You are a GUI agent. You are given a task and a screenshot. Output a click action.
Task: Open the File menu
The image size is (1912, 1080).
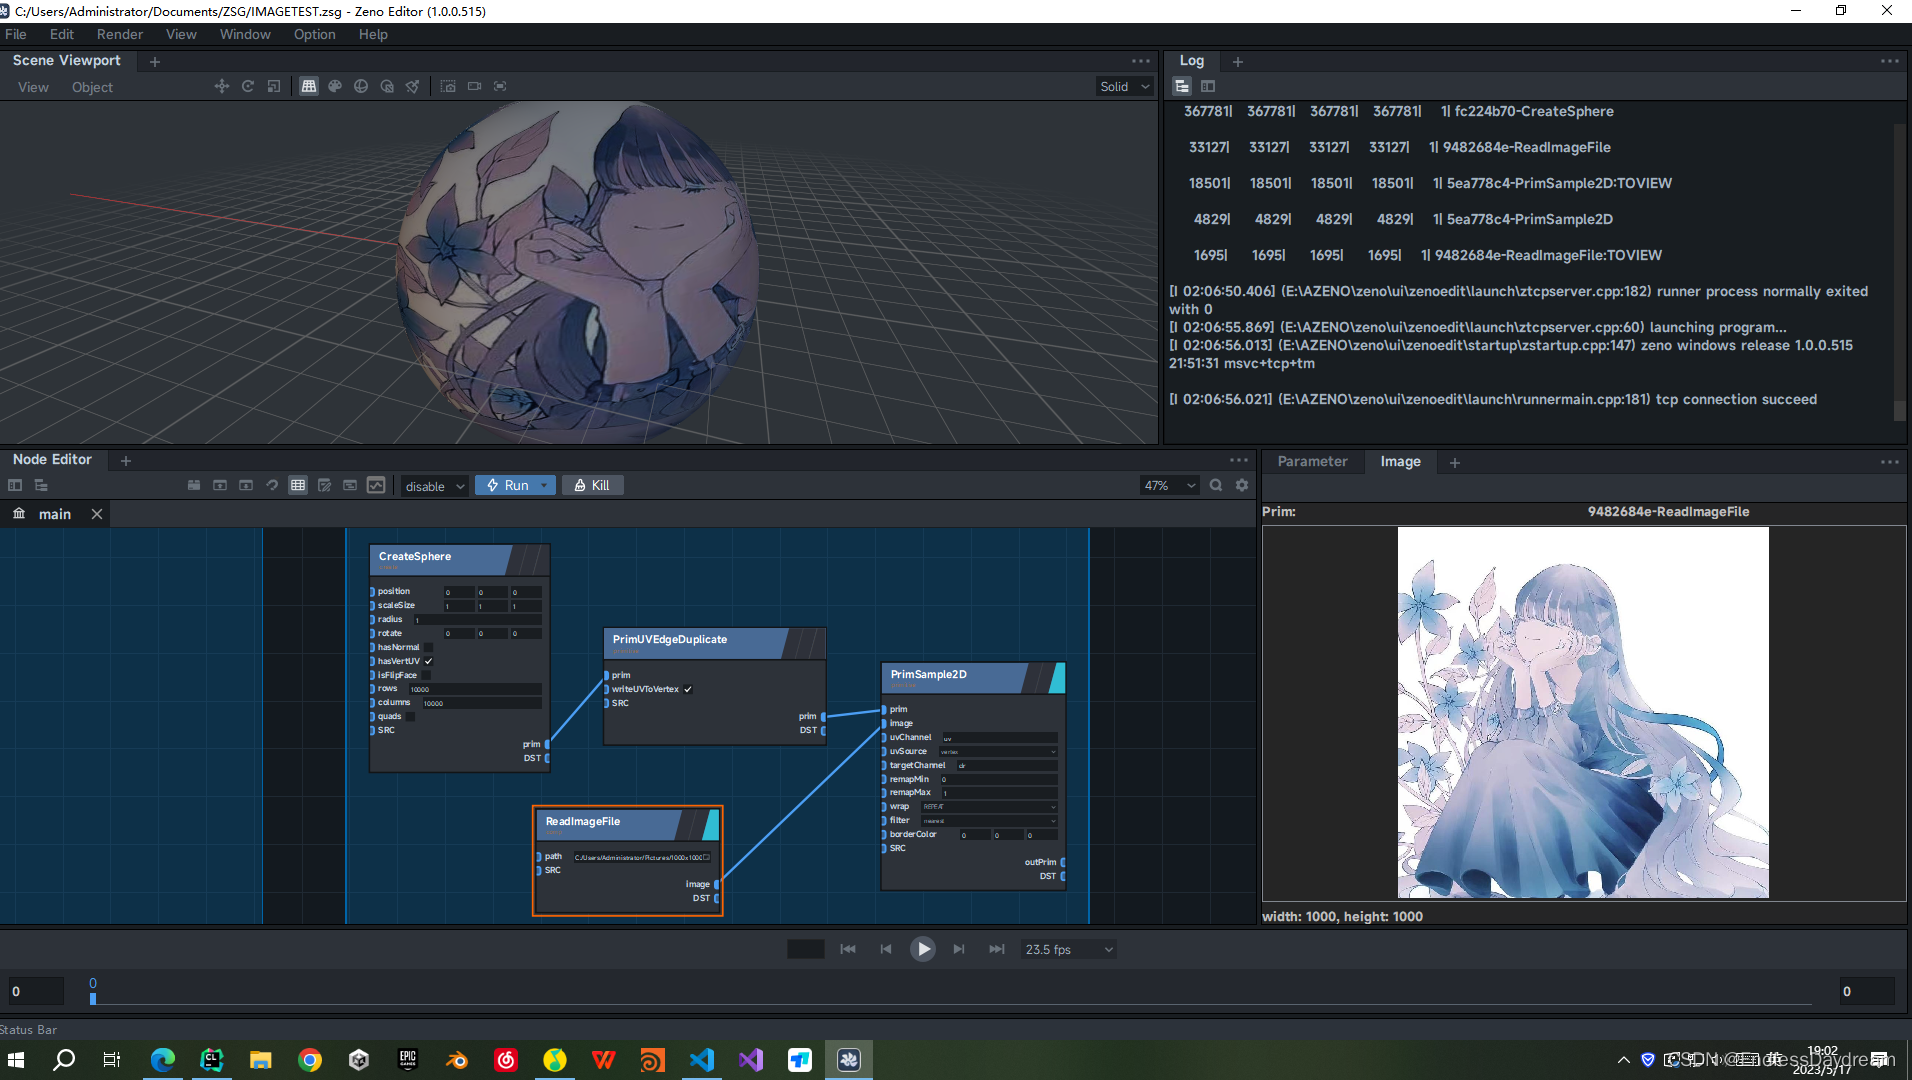(x=16, y=34)
